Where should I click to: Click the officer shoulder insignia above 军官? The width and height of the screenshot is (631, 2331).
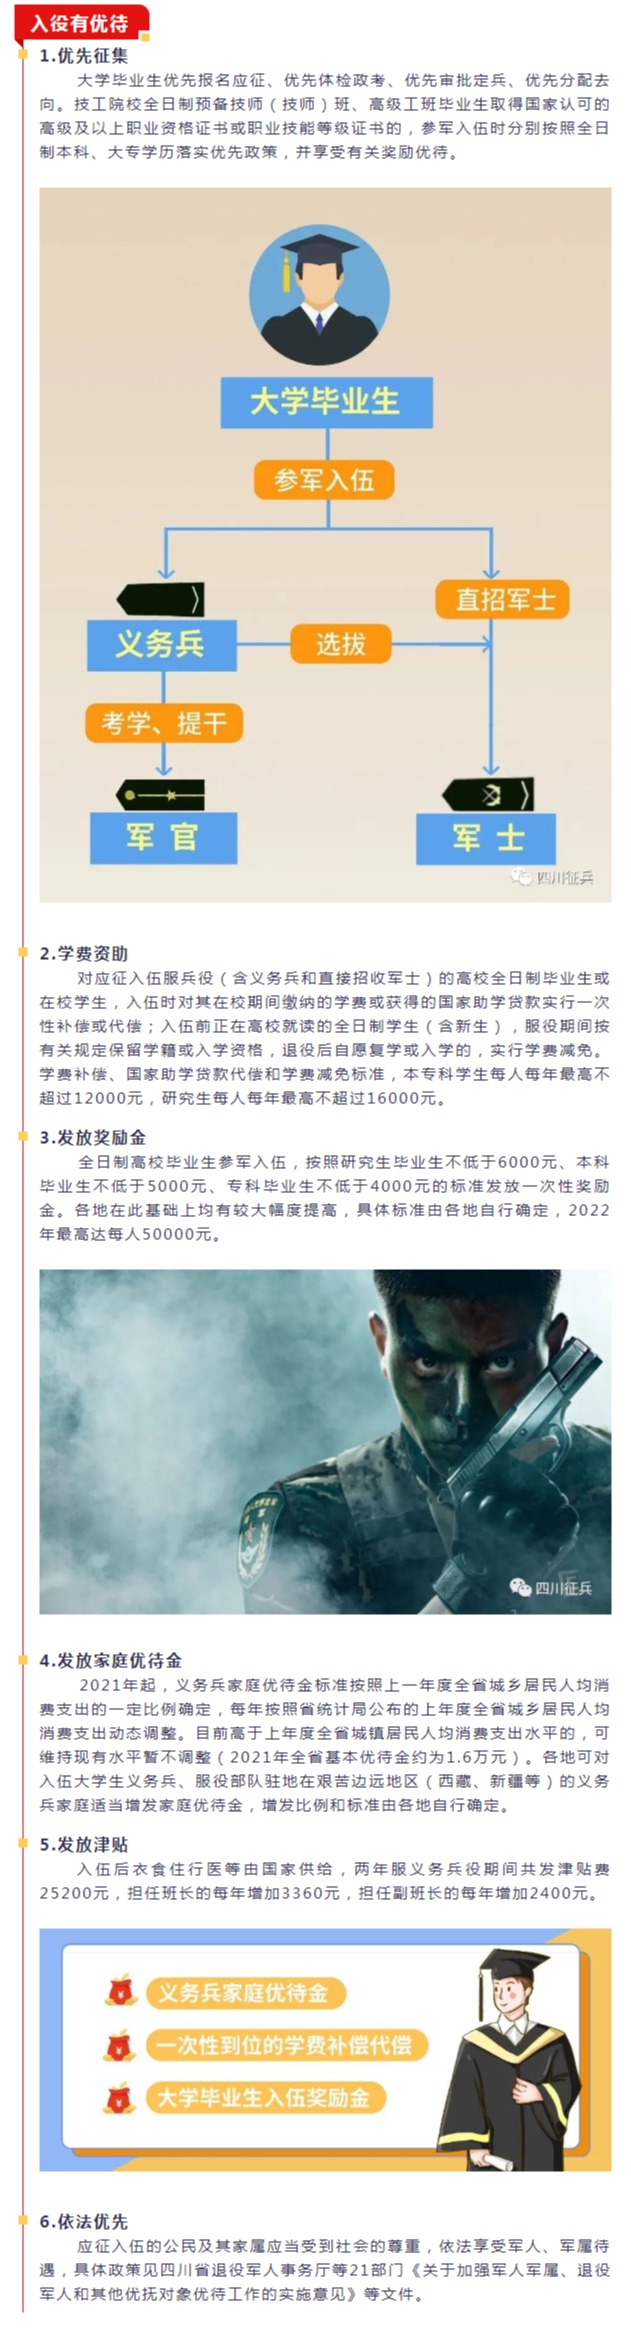(x=160, y=795)
